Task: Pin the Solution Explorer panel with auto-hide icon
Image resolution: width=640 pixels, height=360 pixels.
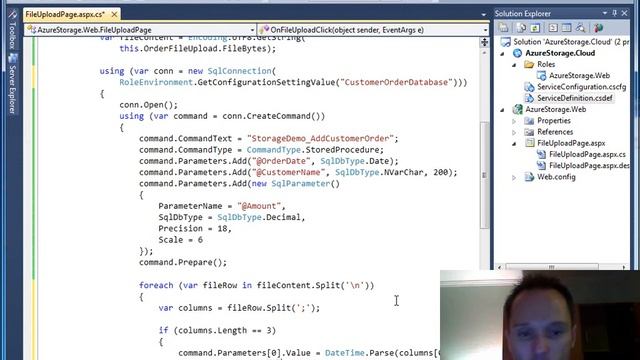Action: click(615, 13)
